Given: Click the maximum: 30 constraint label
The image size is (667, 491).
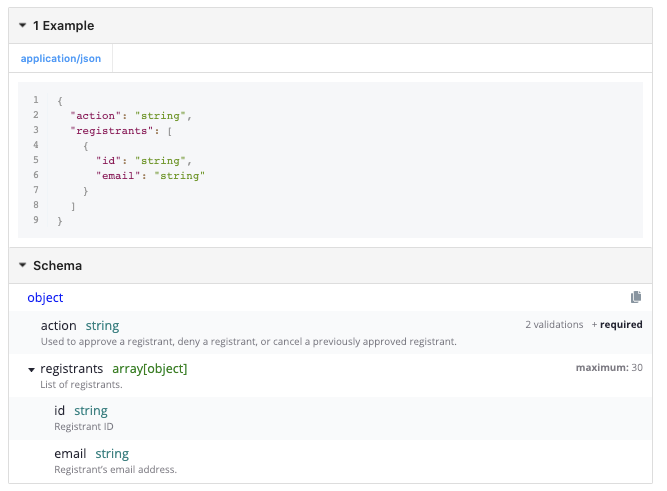Looking at the screenshot, I should (609, 368).
